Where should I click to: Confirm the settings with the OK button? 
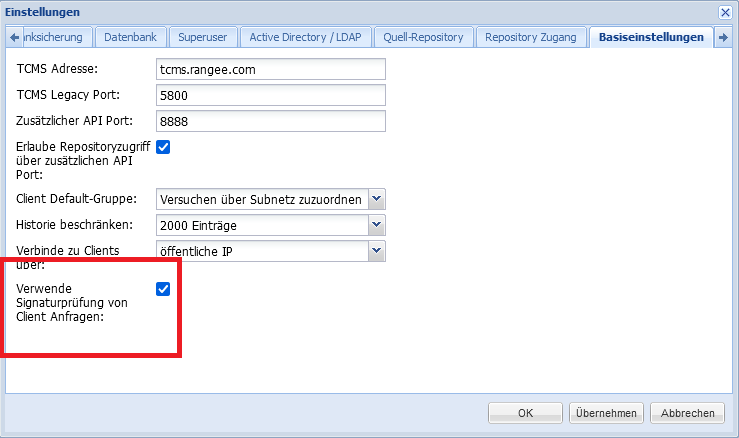pos(525,413)
